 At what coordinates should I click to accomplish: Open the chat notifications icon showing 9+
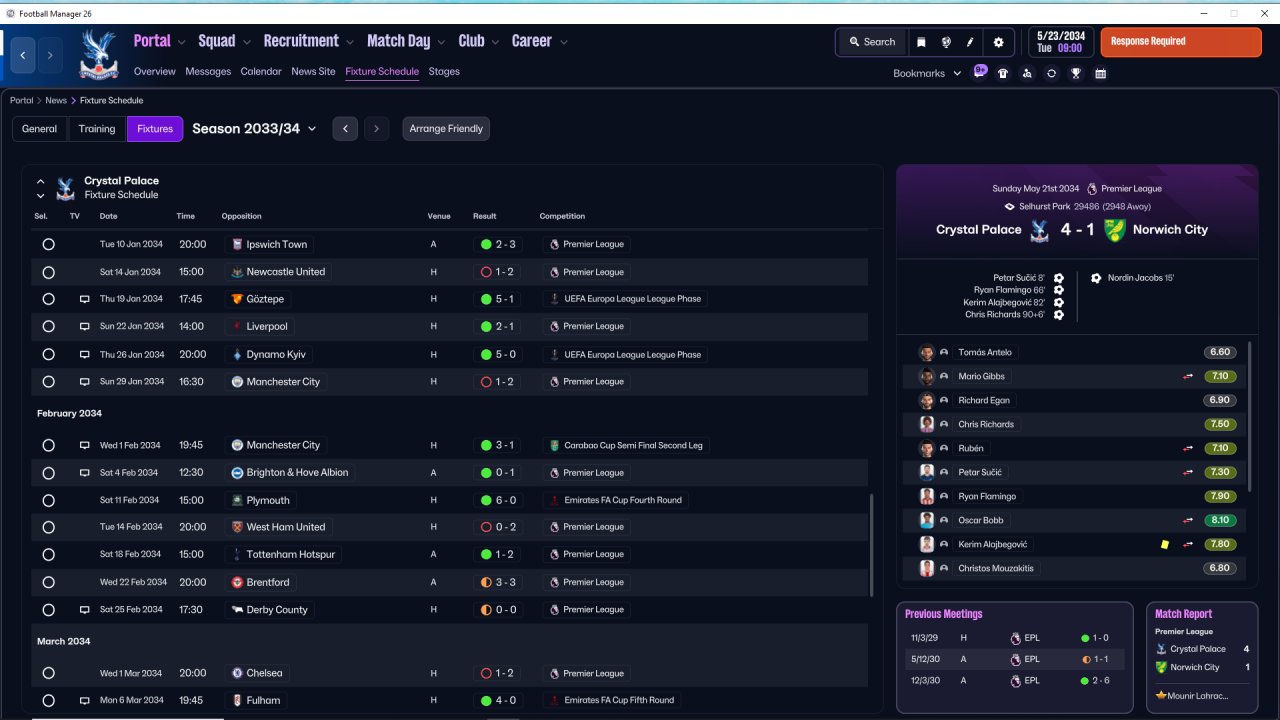coord(980,72)
